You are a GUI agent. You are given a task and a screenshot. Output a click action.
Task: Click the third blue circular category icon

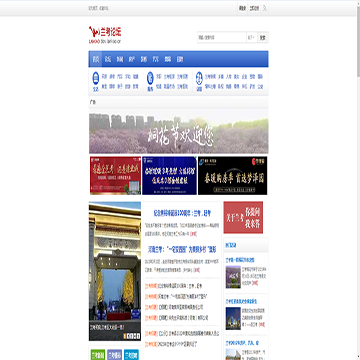click(199, 77)
